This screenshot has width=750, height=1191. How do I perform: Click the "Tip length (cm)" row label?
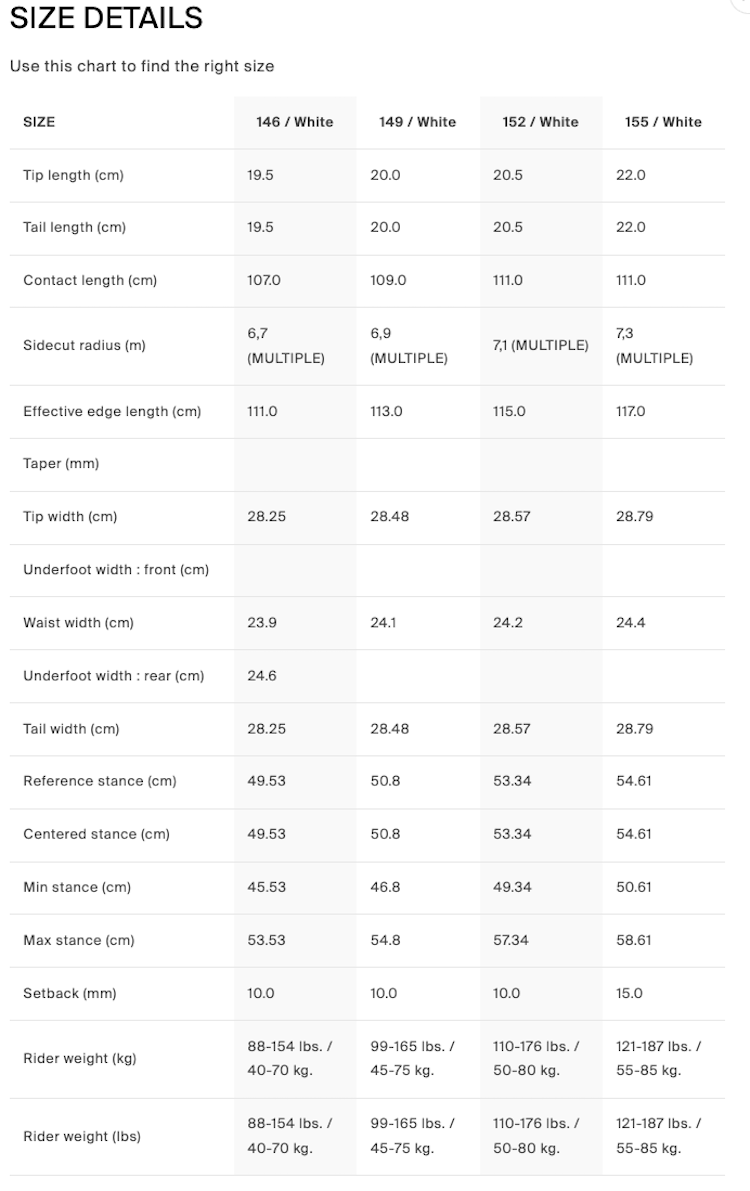pyautogui.click(x=73, y=175)
